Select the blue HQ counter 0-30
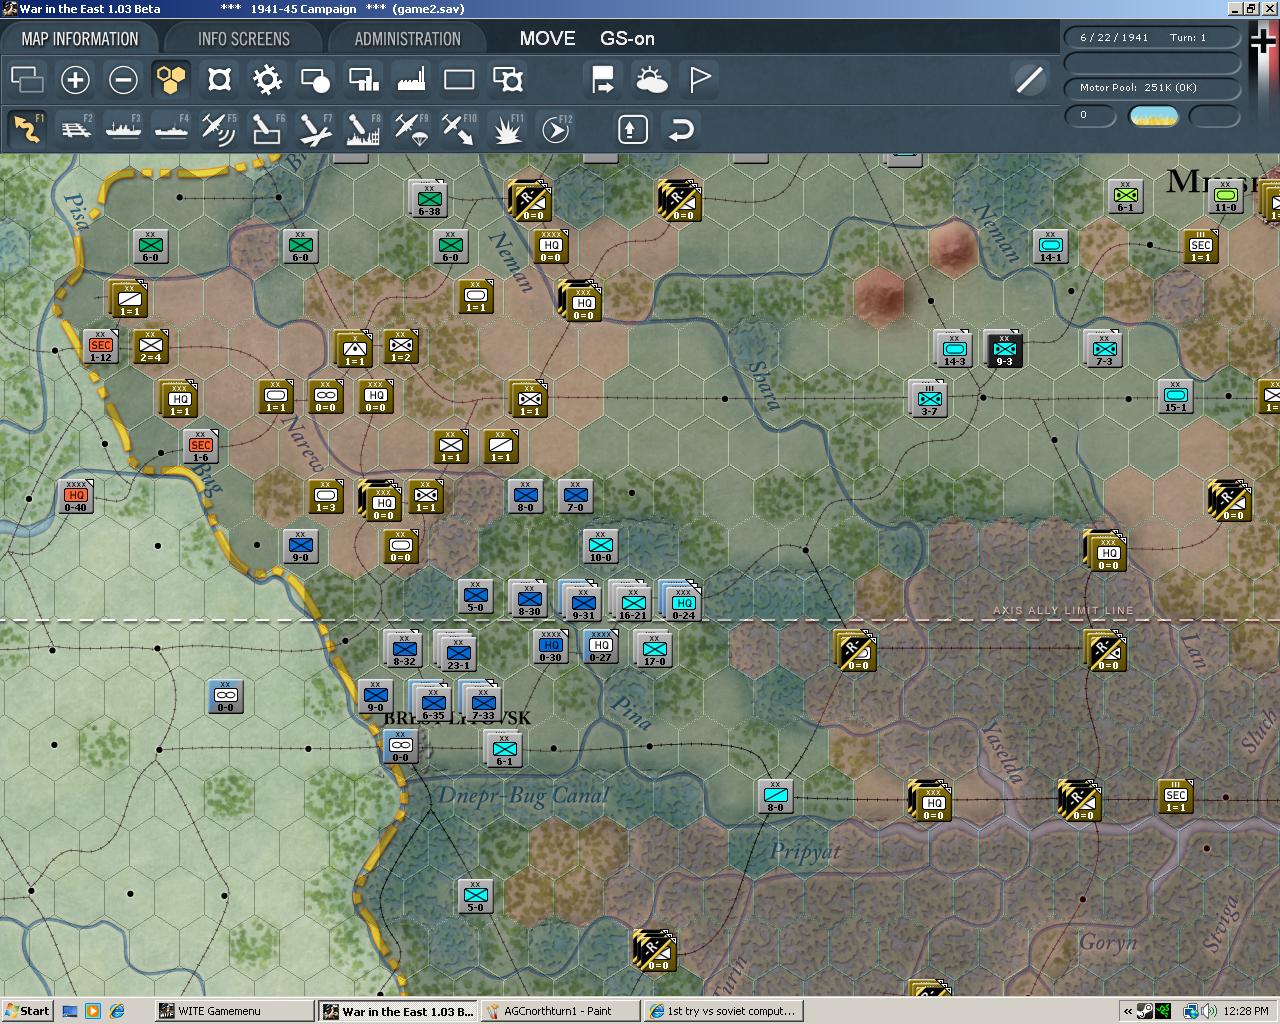 click(551, 646)
